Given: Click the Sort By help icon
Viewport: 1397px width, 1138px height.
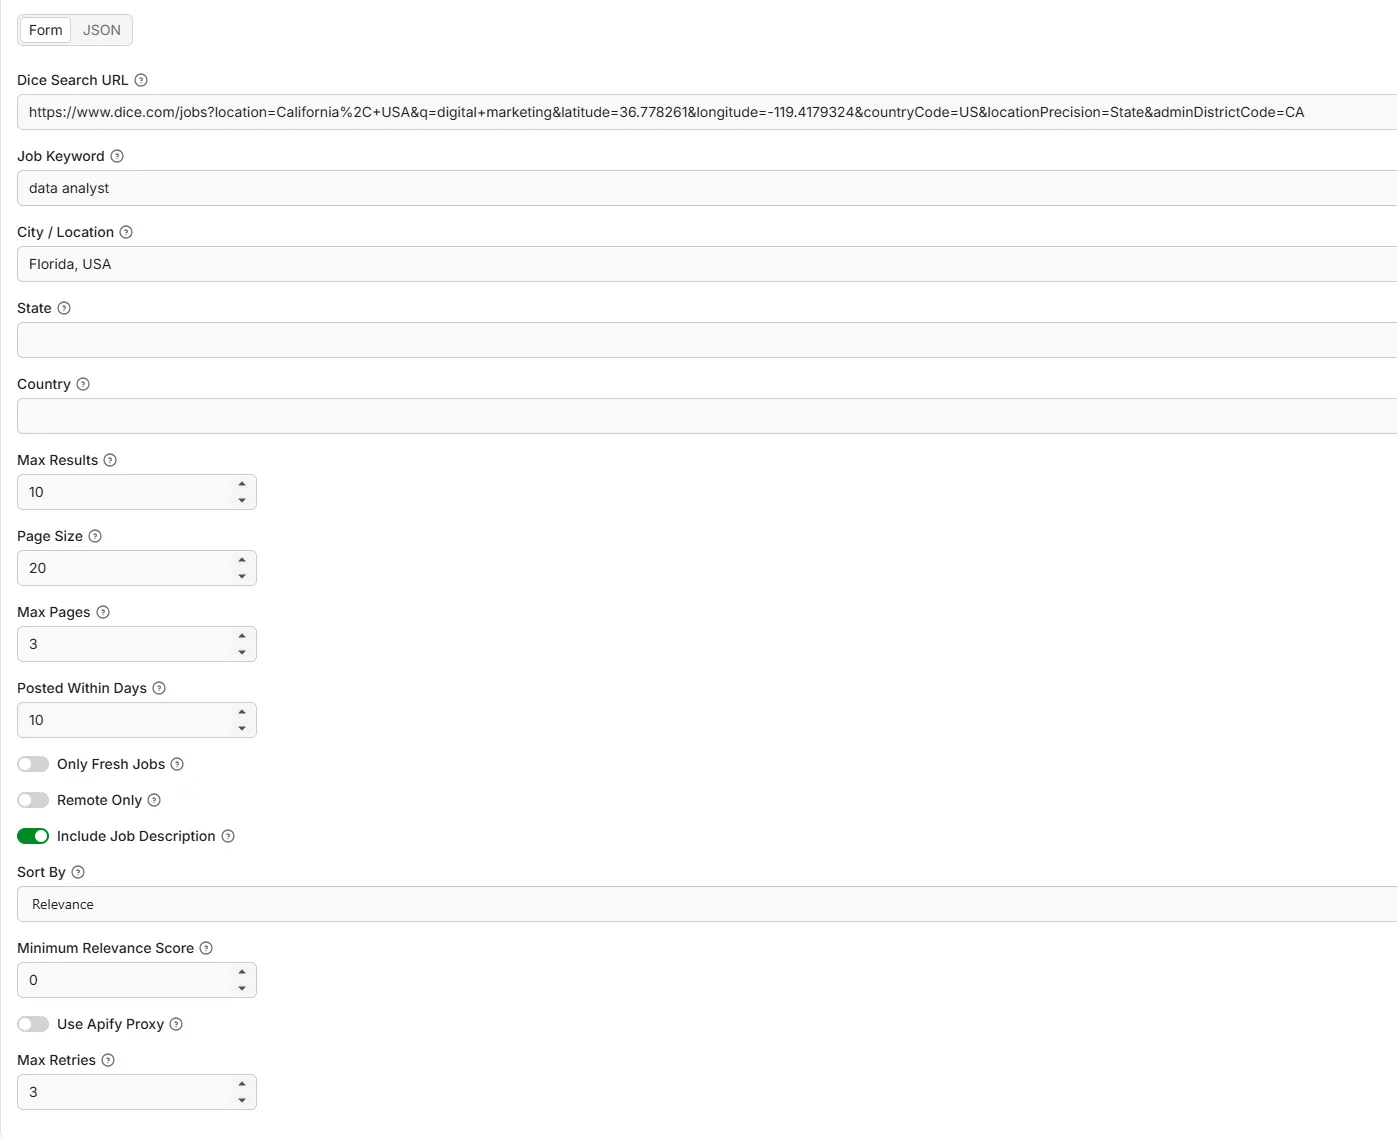Looking at the screenshot, I should 78,872.
